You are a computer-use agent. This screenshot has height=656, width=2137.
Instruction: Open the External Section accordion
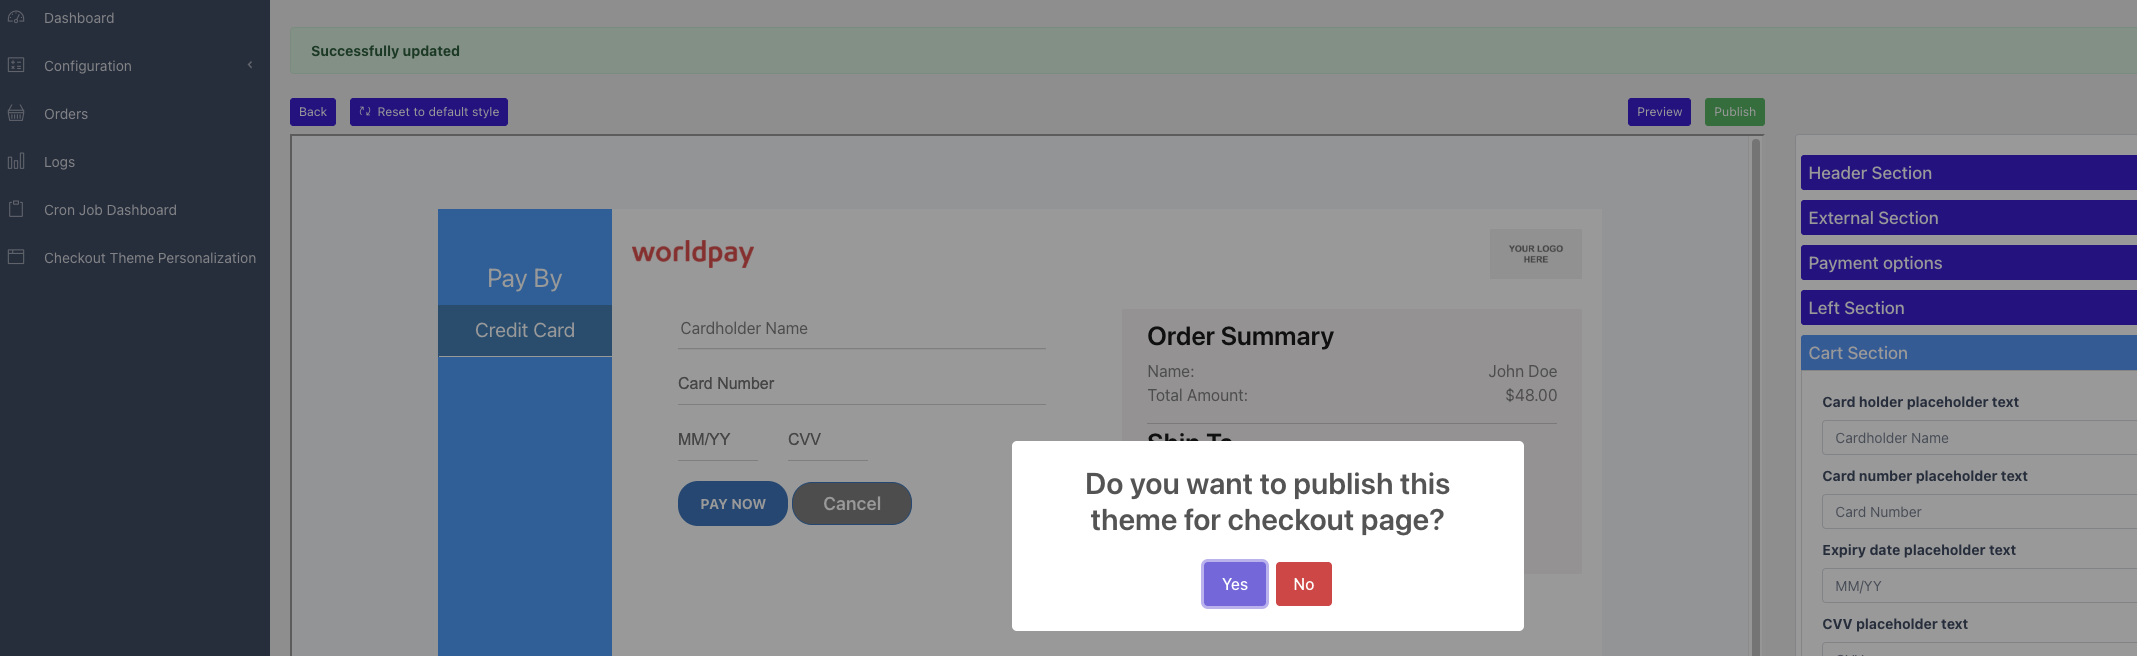coord(1966,218)
